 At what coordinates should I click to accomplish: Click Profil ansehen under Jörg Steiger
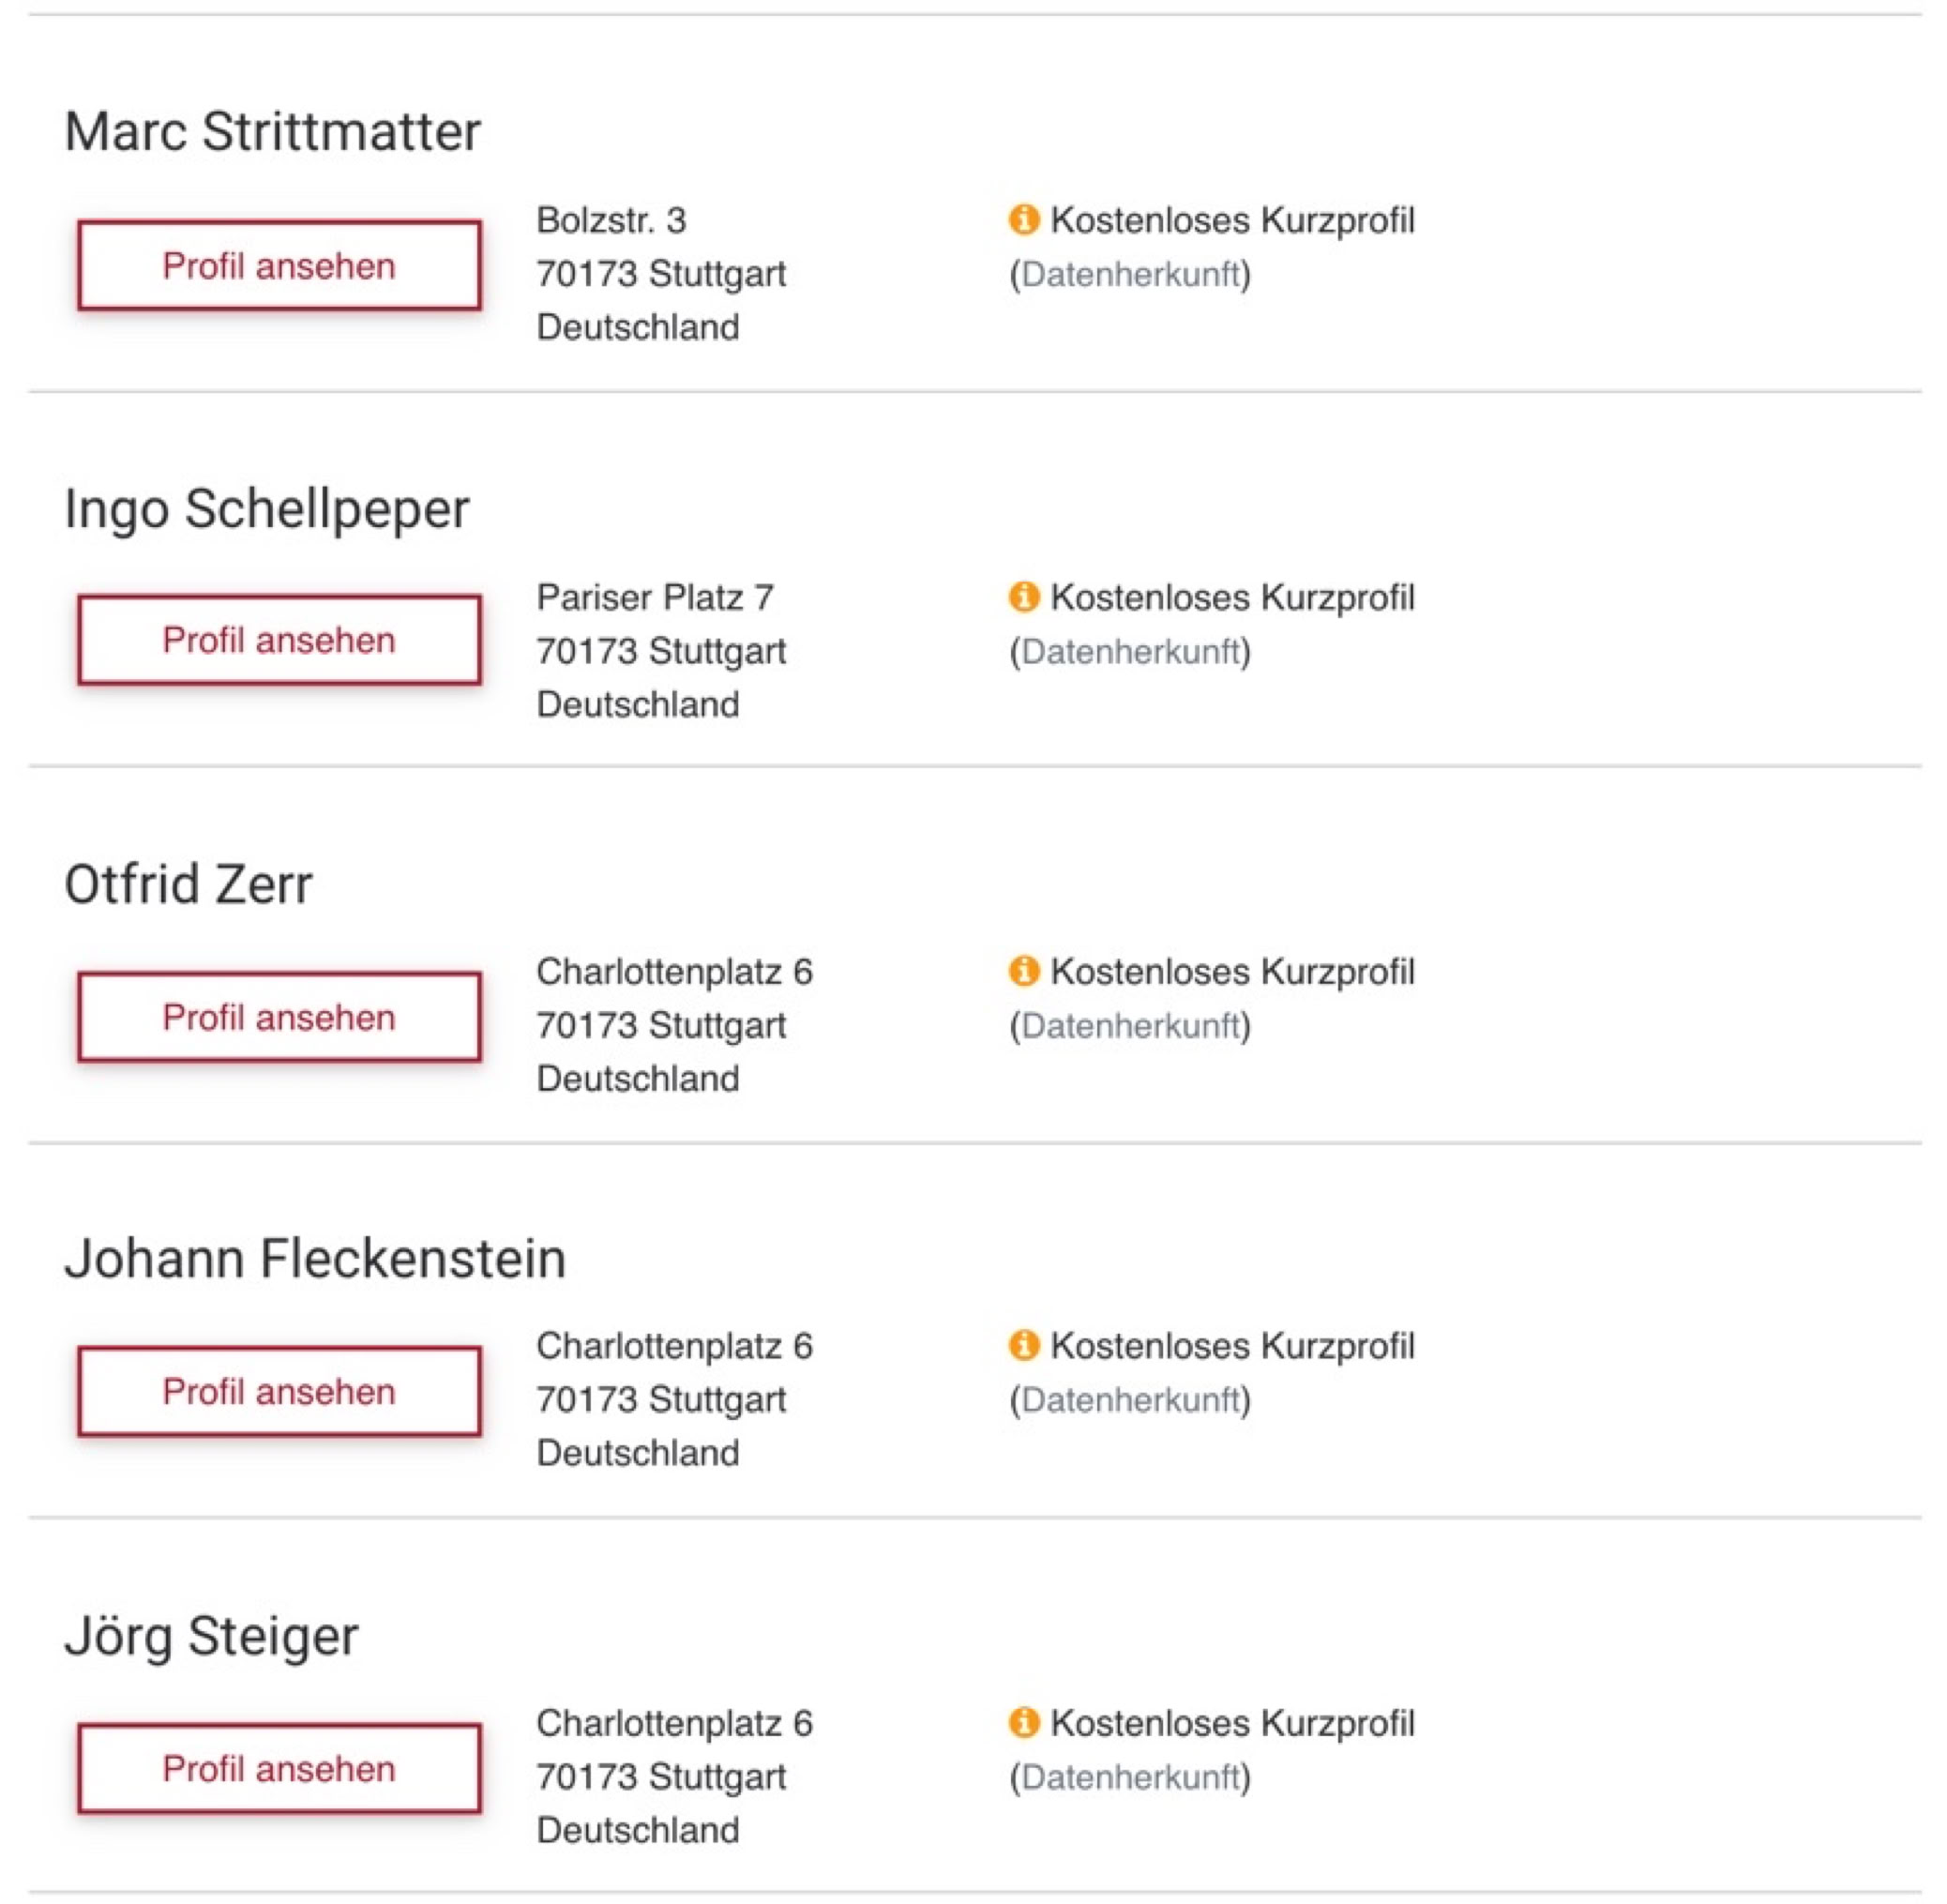279,1769
